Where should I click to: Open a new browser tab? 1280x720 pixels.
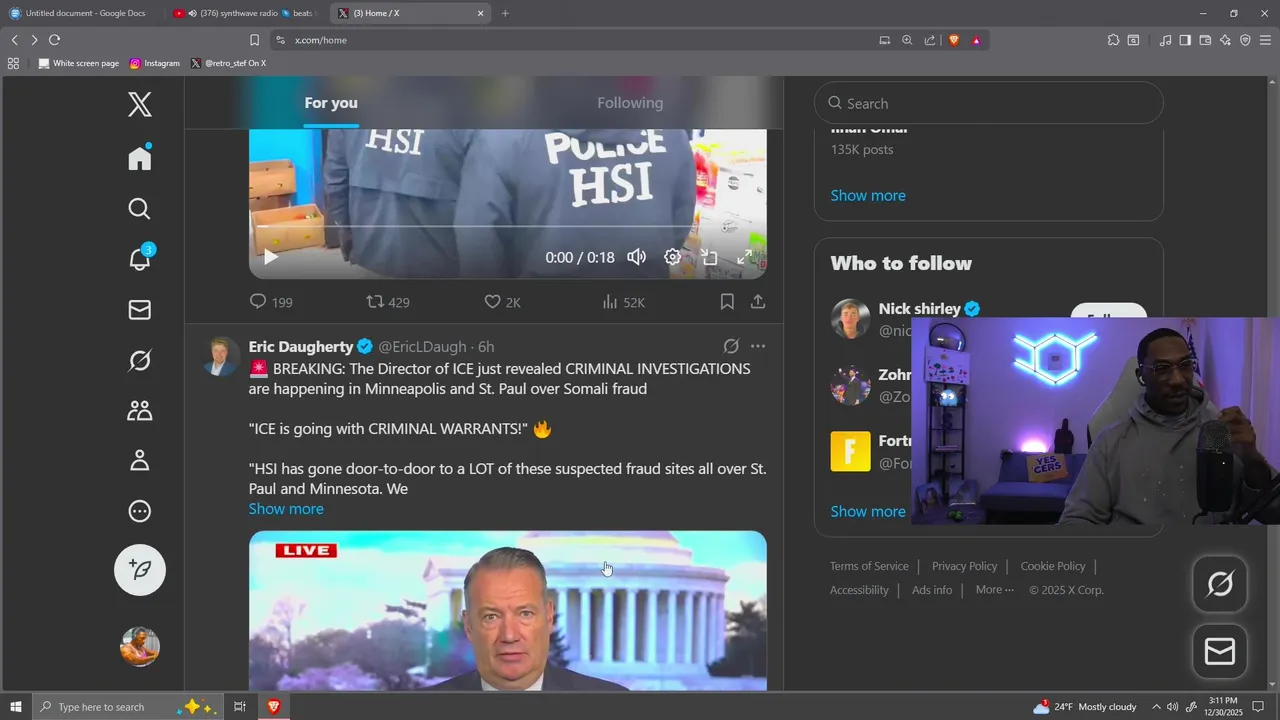coord(505,13)
